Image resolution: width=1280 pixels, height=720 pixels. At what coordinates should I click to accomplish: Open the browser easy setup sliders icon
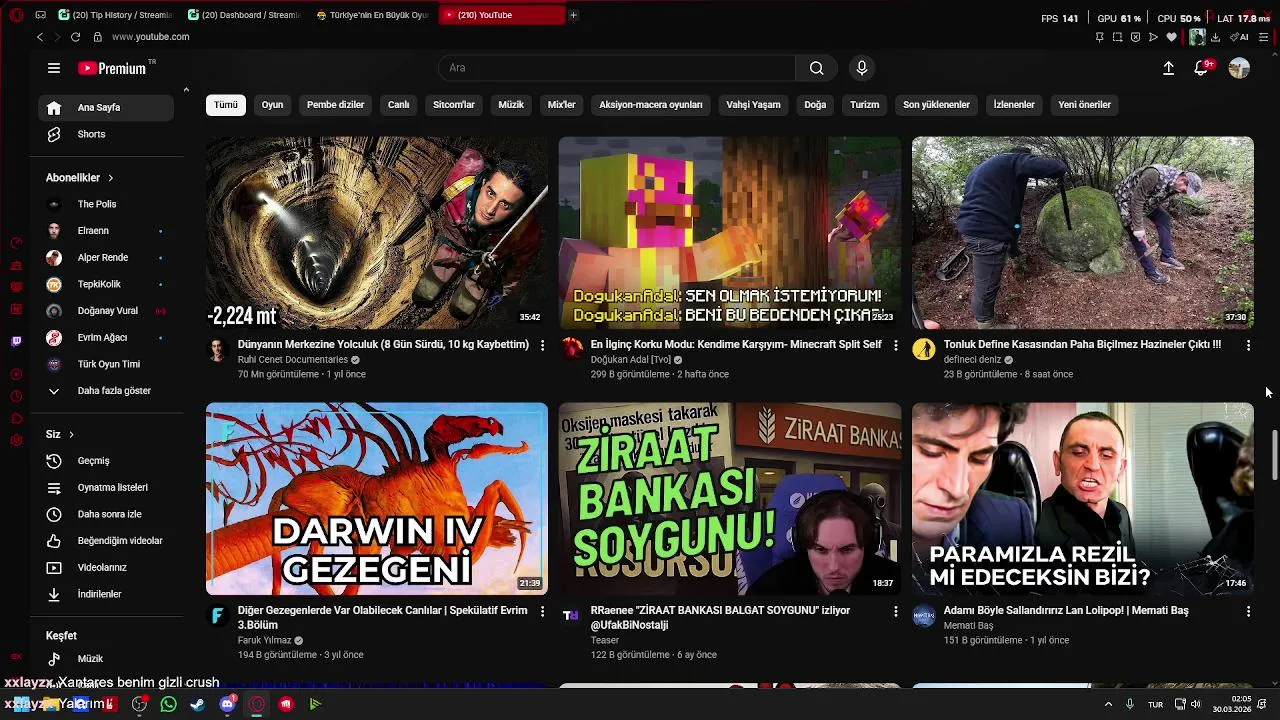tap(1264, 37)
